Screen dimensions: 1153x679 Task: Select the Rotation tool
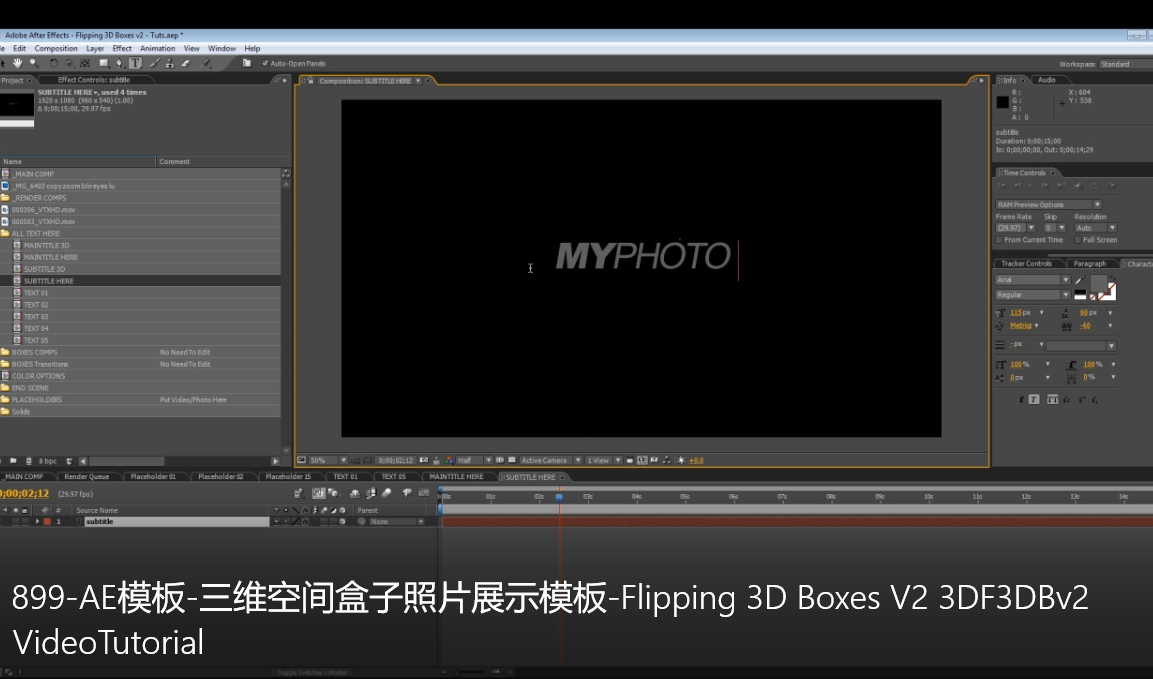pyautogui.click(x=53, y=63)
